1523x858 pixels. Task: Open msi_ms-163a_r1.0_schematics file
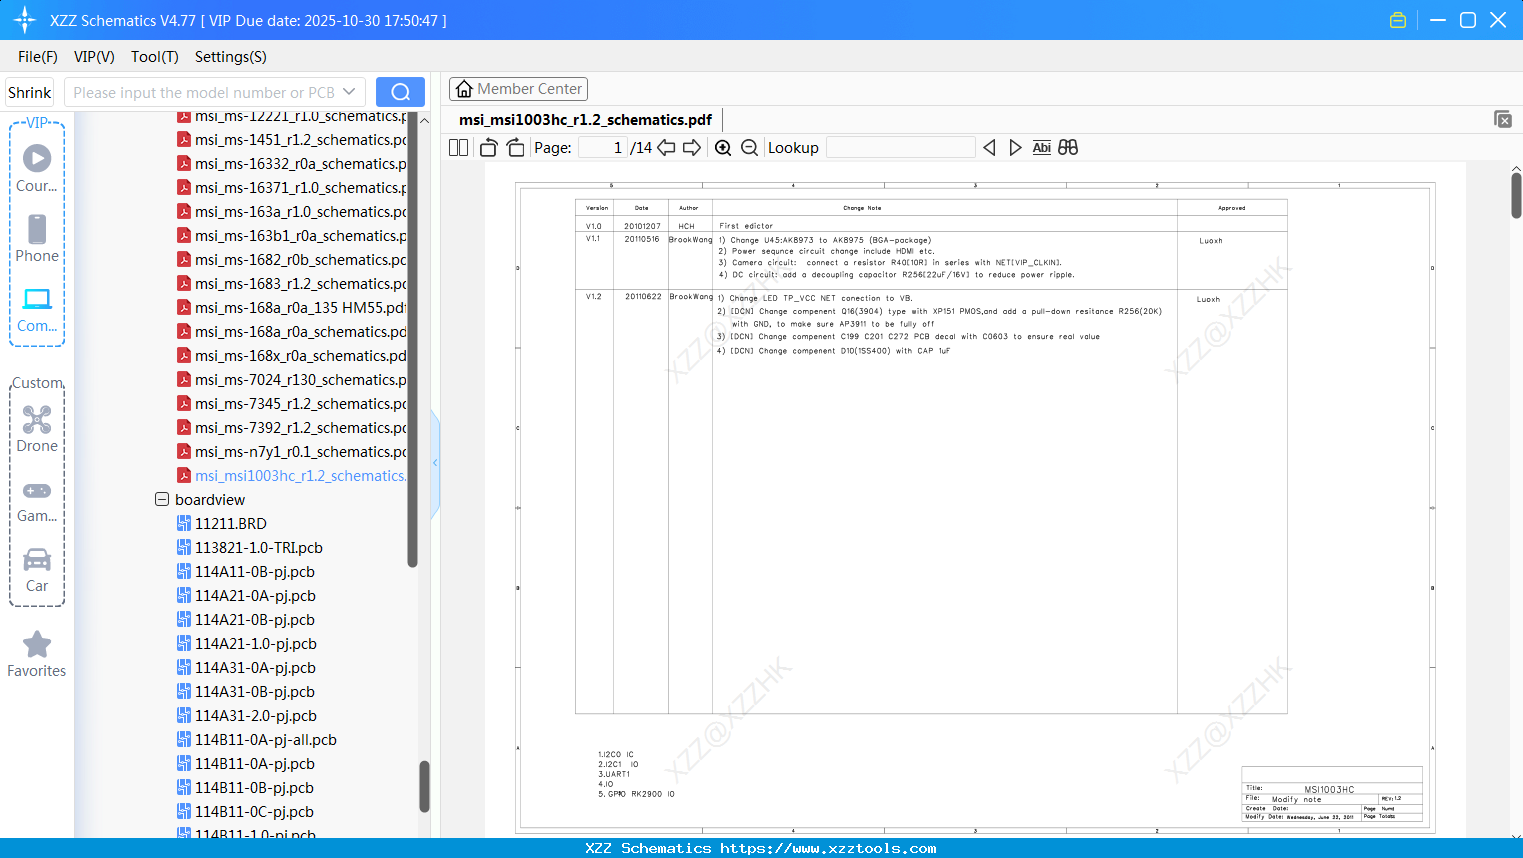point(292,212)
